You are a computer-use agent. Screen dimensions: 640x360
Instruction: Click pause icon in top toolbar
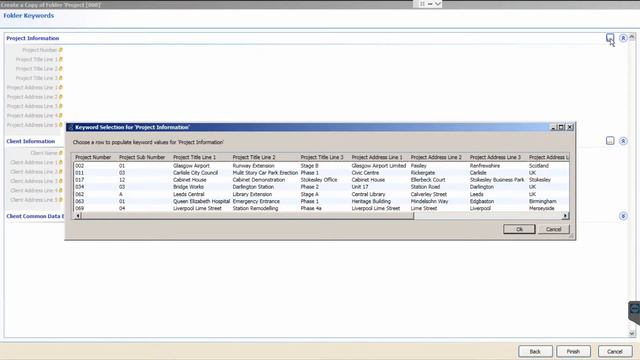tap(422, 4)
